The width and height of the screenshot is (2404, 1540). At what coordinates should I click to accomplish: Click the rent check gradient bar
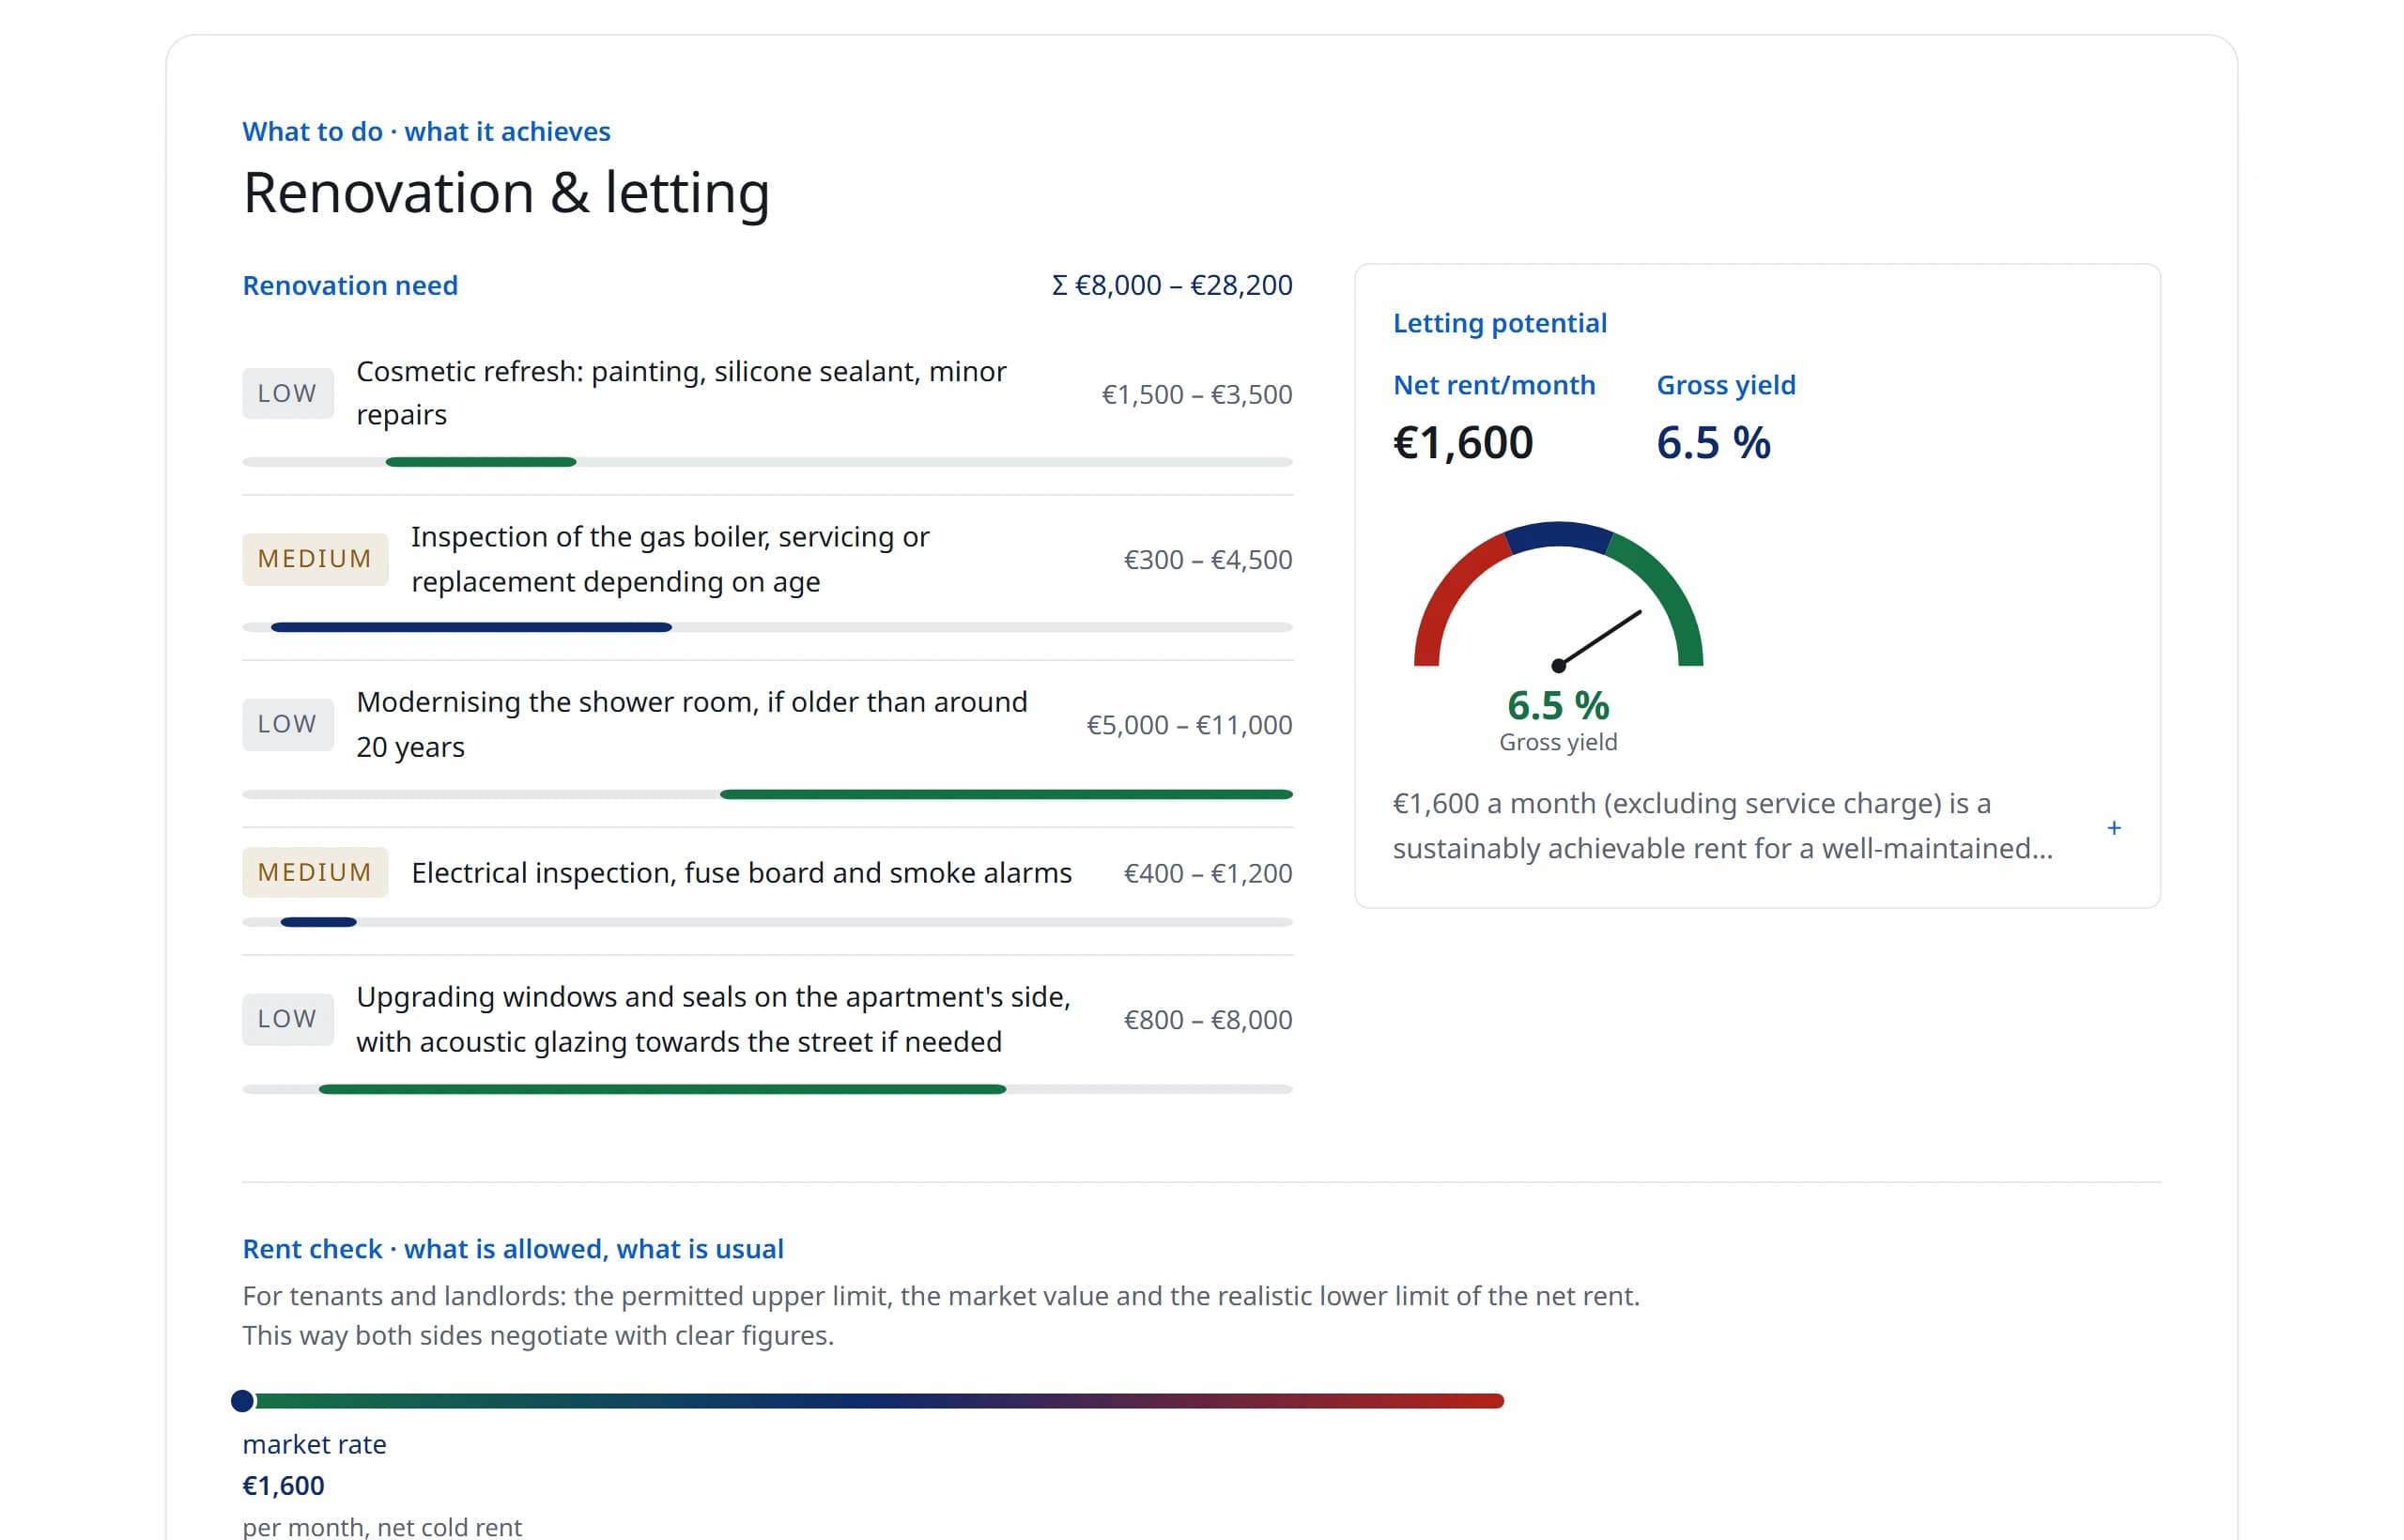click(x=873, y=1401)
